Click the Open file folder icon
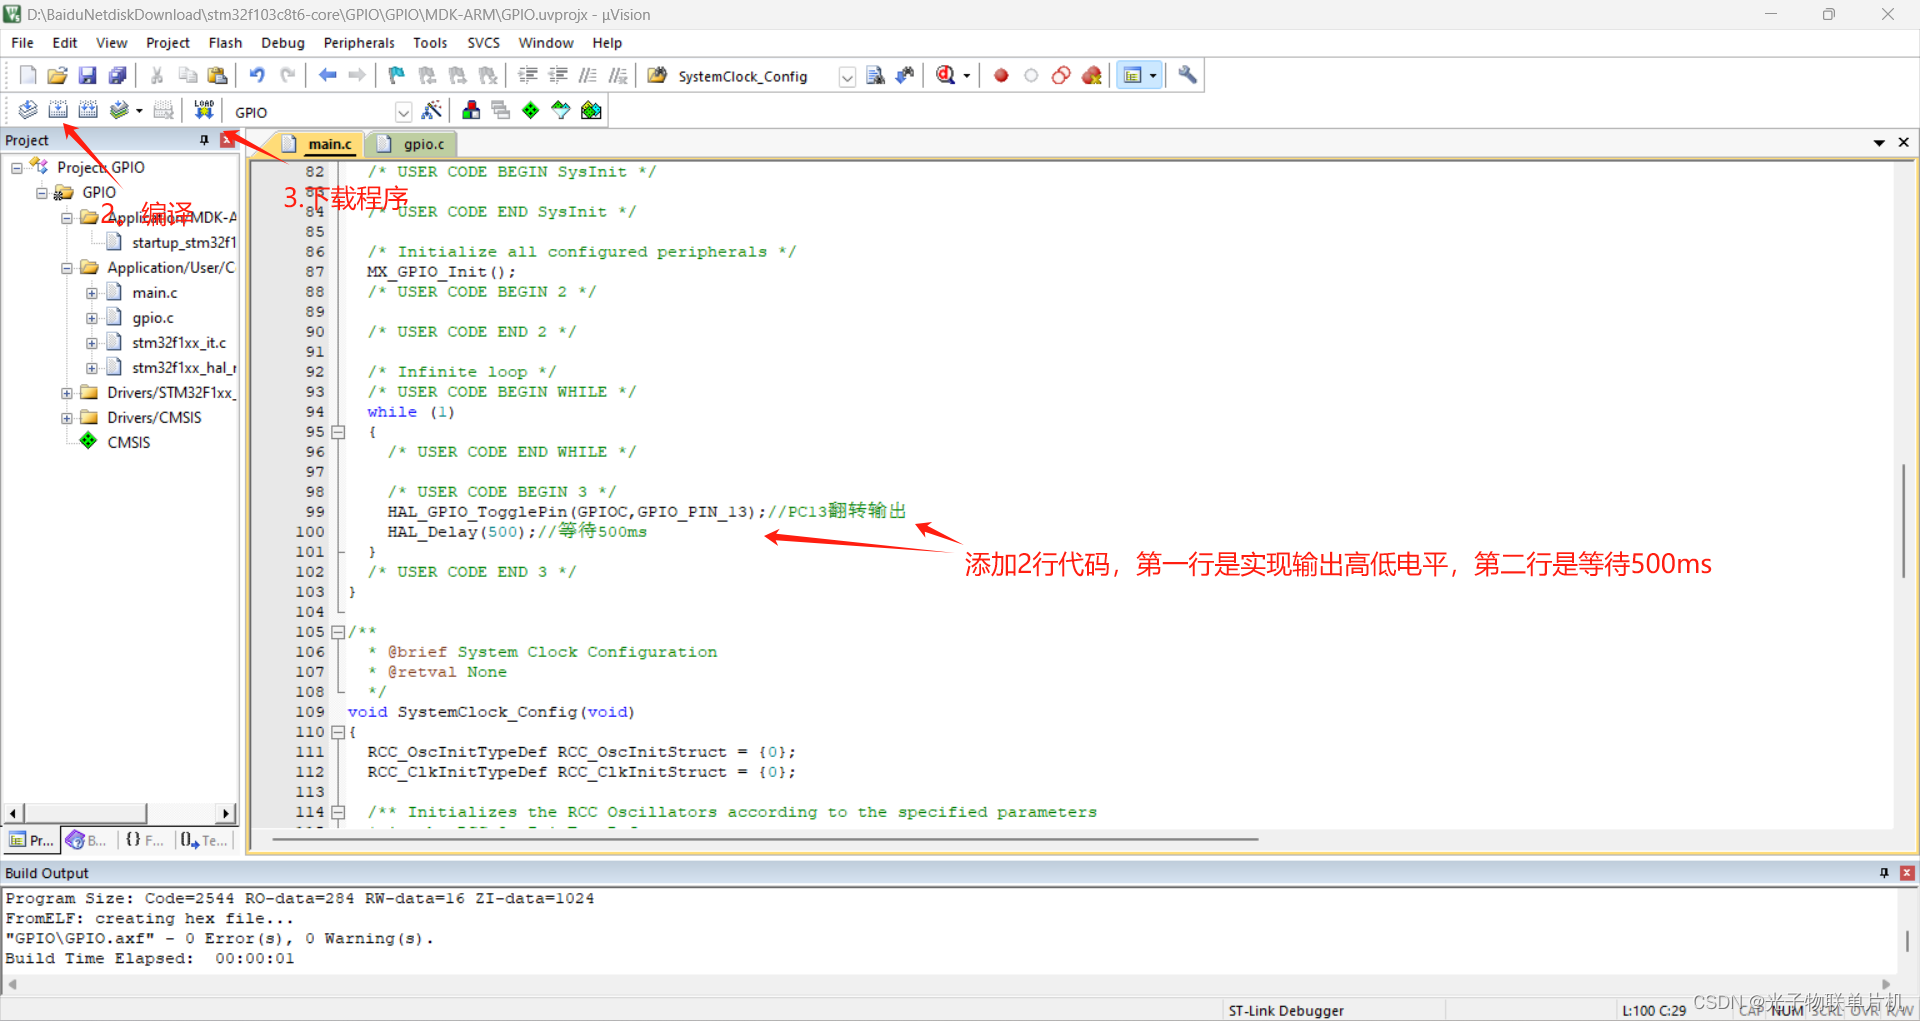Image resolution: width=1920 pixels, height=1021 pixels. 58,76
